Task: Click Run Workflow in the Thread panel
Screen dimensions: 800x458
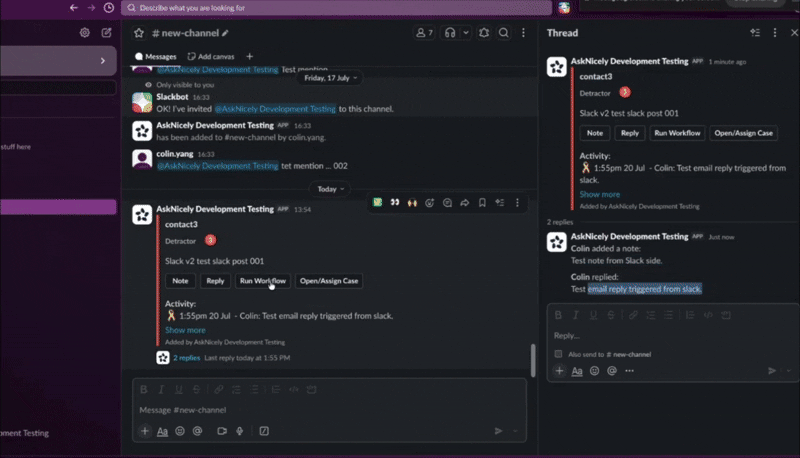Action: coord(678,133)
